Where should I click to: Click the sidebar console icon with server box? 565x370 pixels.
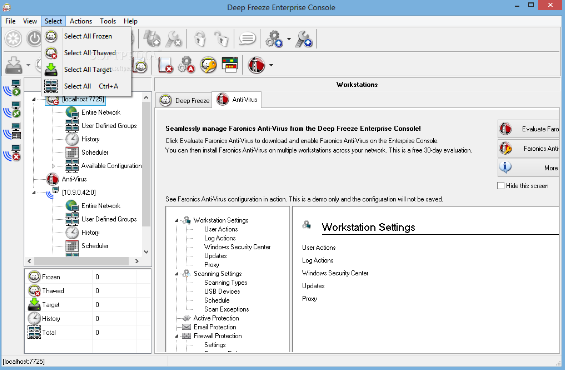(12, 131)
